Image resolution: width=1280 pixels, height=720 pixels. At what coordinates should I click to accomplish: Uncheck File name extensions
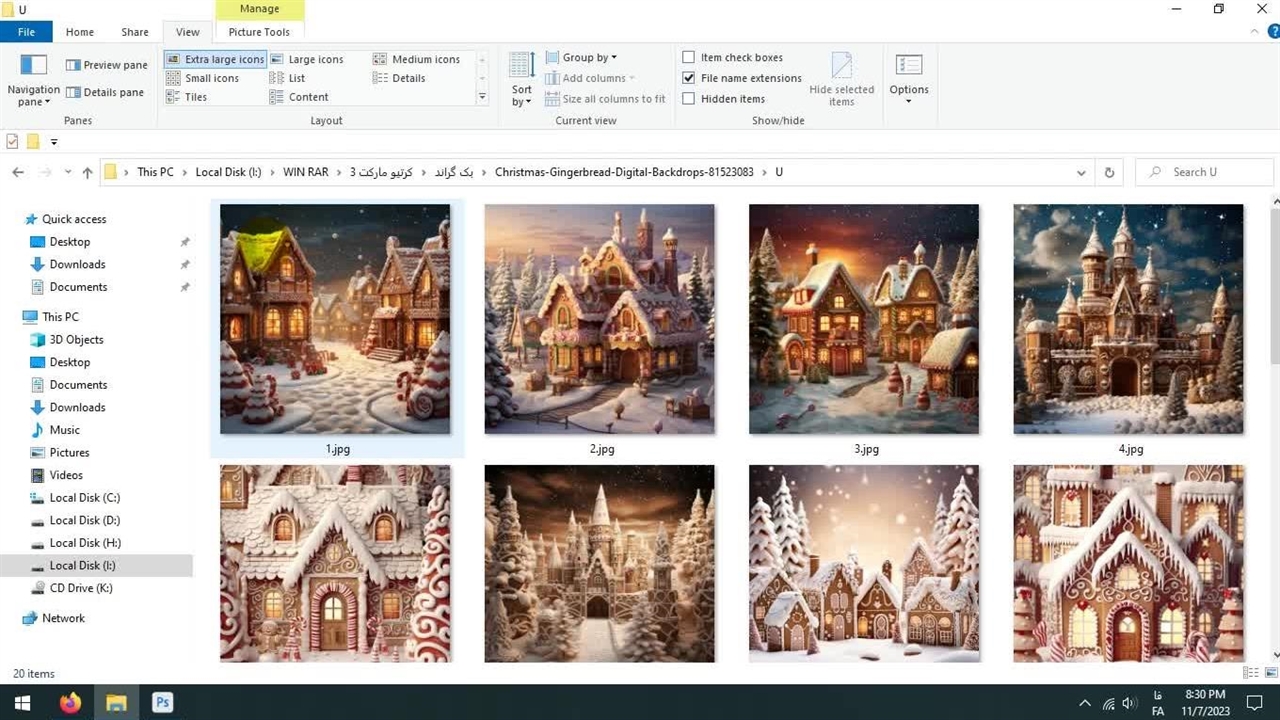coord(689,78)
